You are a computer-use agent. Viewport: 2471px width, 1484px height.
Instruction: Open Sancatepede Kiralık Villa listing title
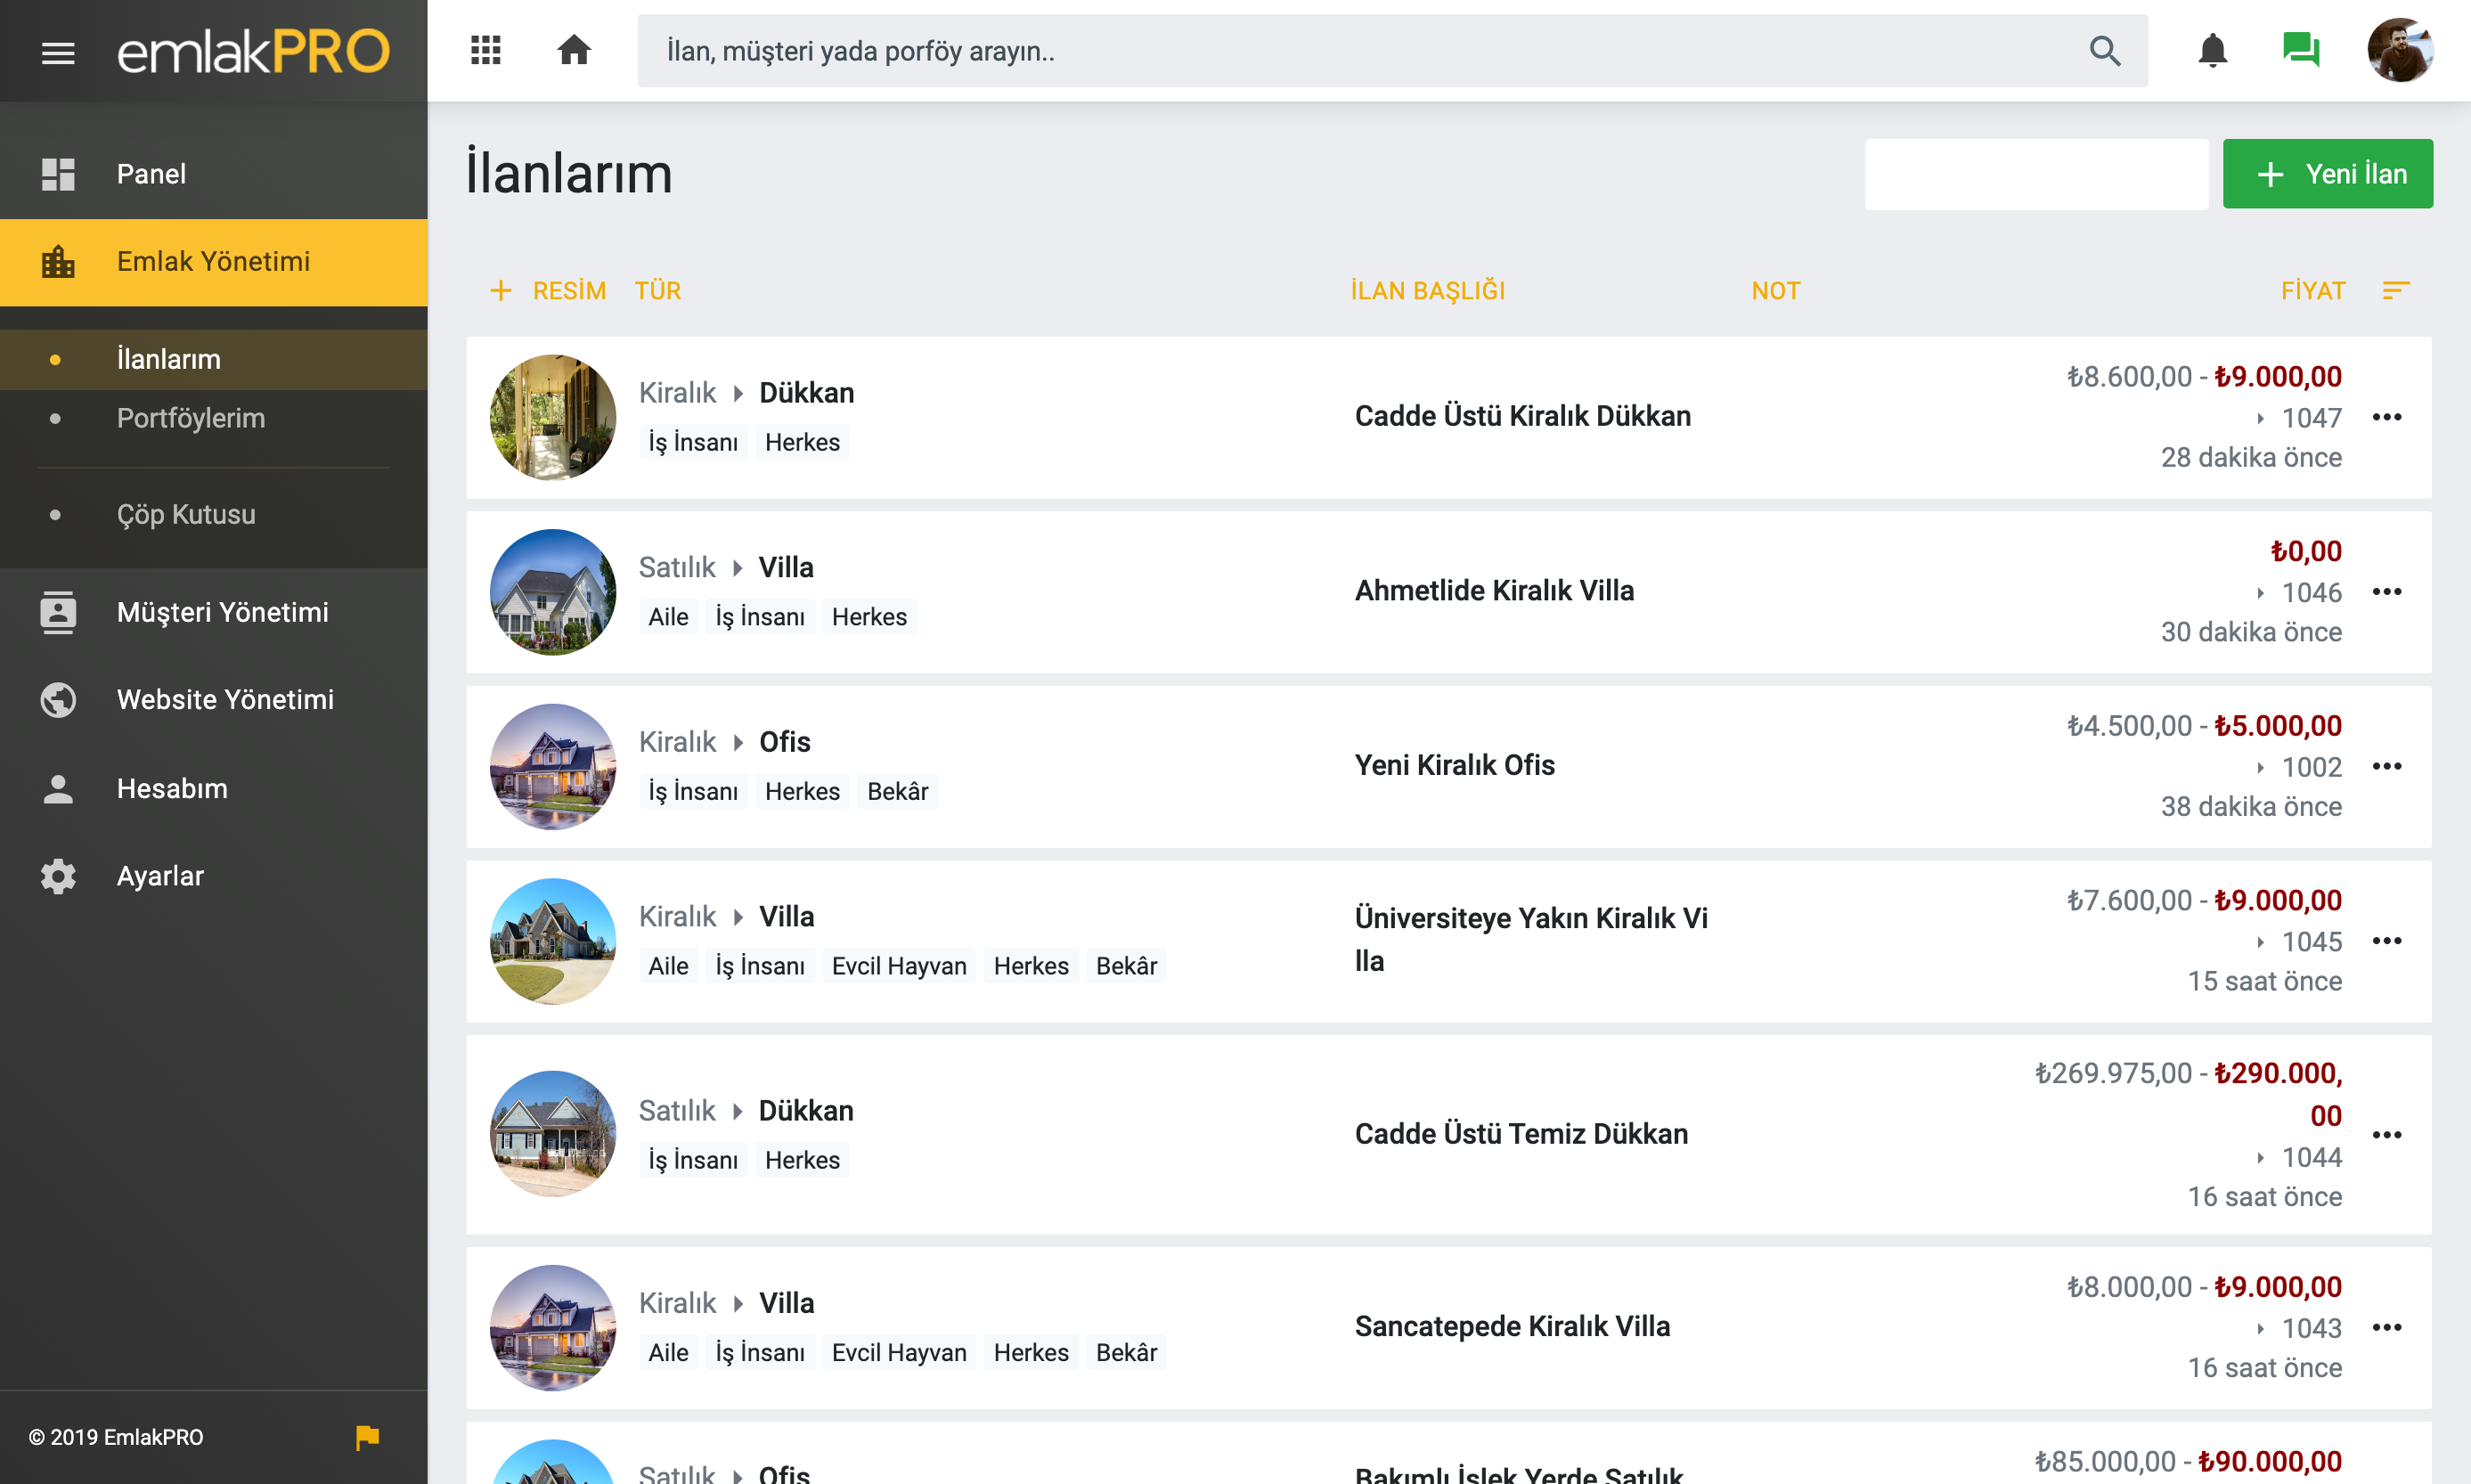click(1512, 1326)
